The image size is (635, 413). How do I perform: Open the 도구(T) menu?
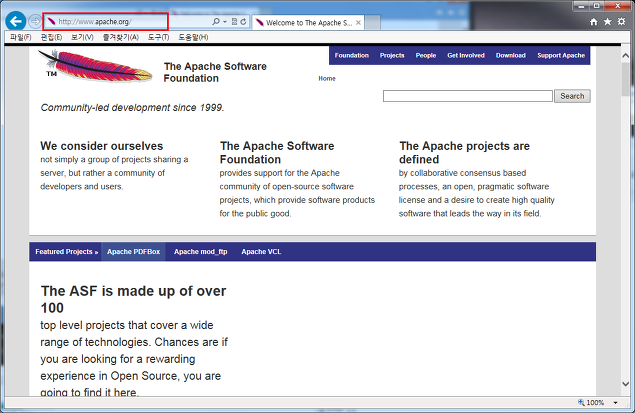(158, 37)
